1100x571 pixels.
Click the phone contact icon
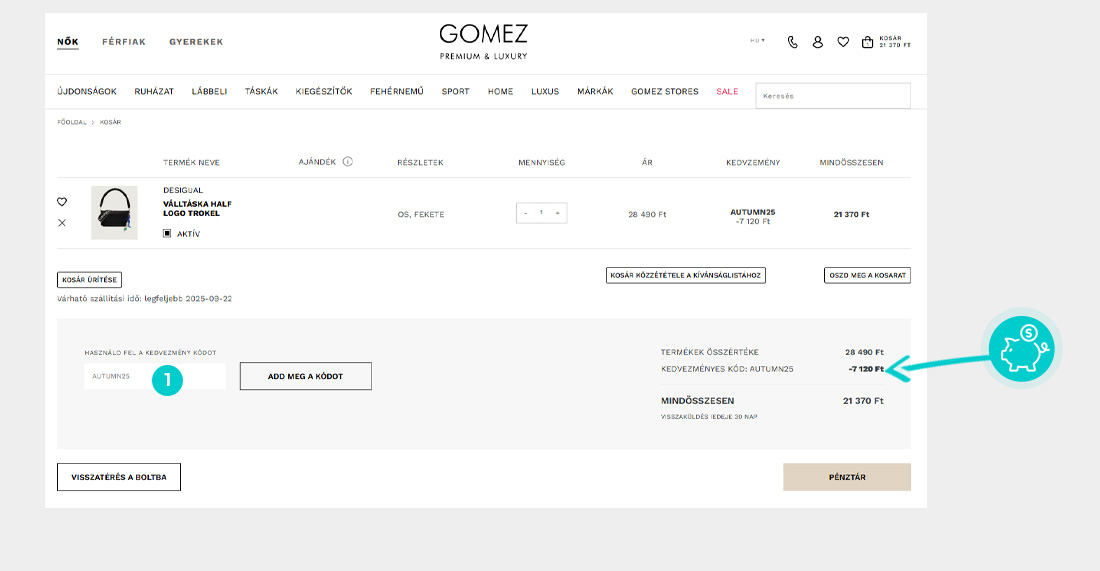click(x=793, y=42)
